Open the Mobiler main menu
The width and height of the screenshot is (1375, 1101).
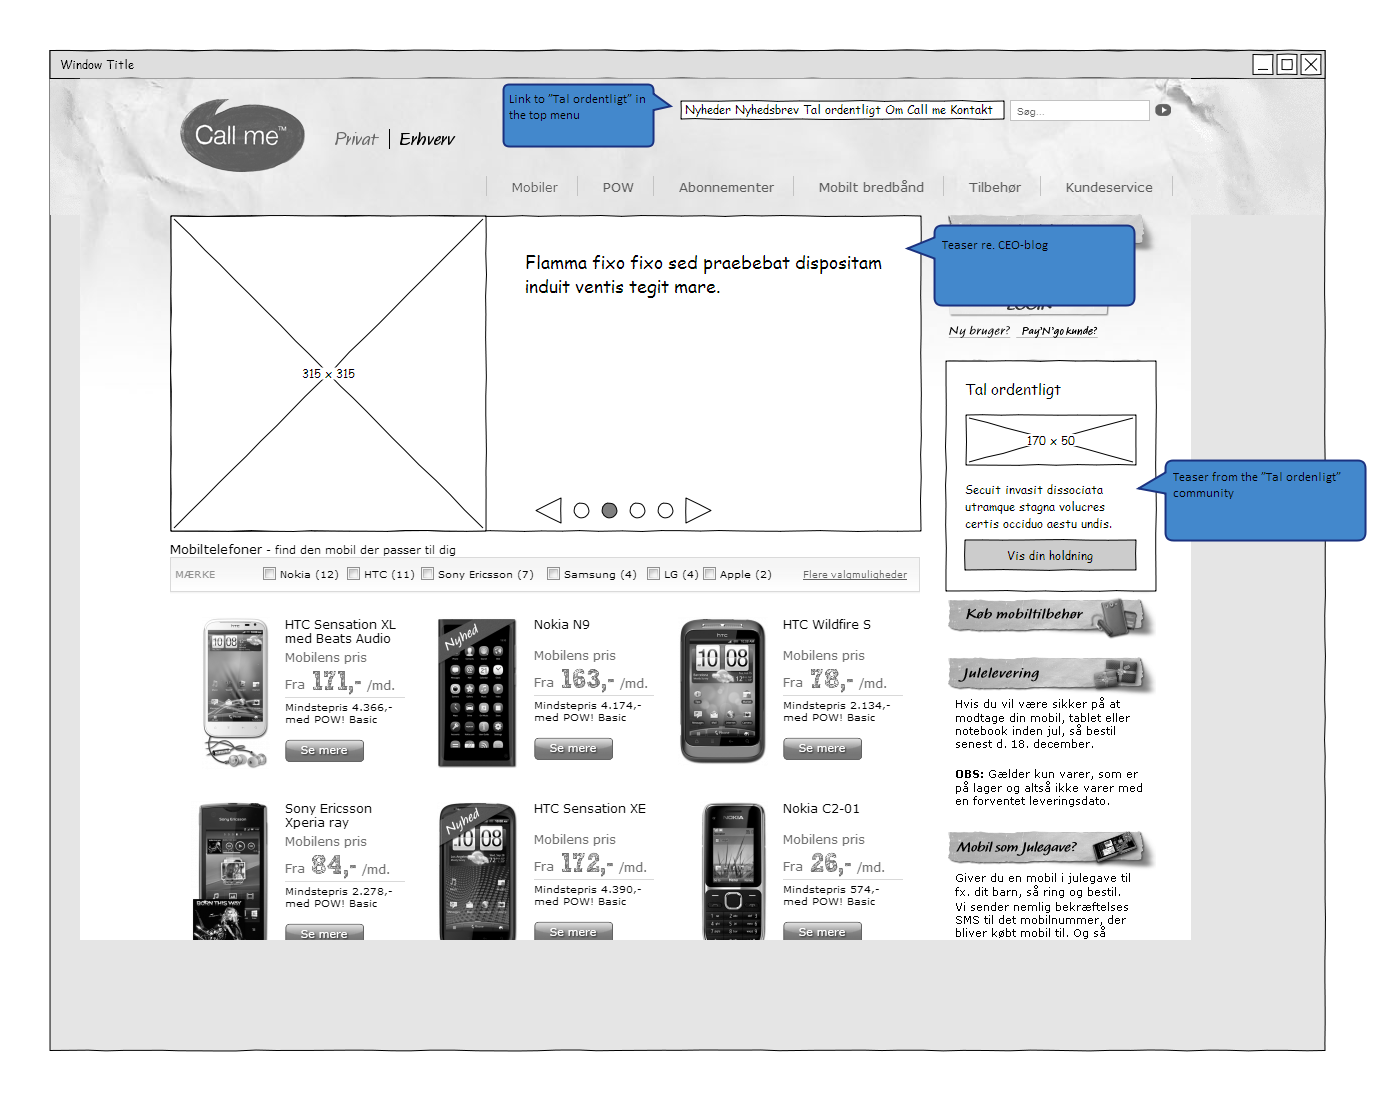pyautogui.click(x=535, y=187)
